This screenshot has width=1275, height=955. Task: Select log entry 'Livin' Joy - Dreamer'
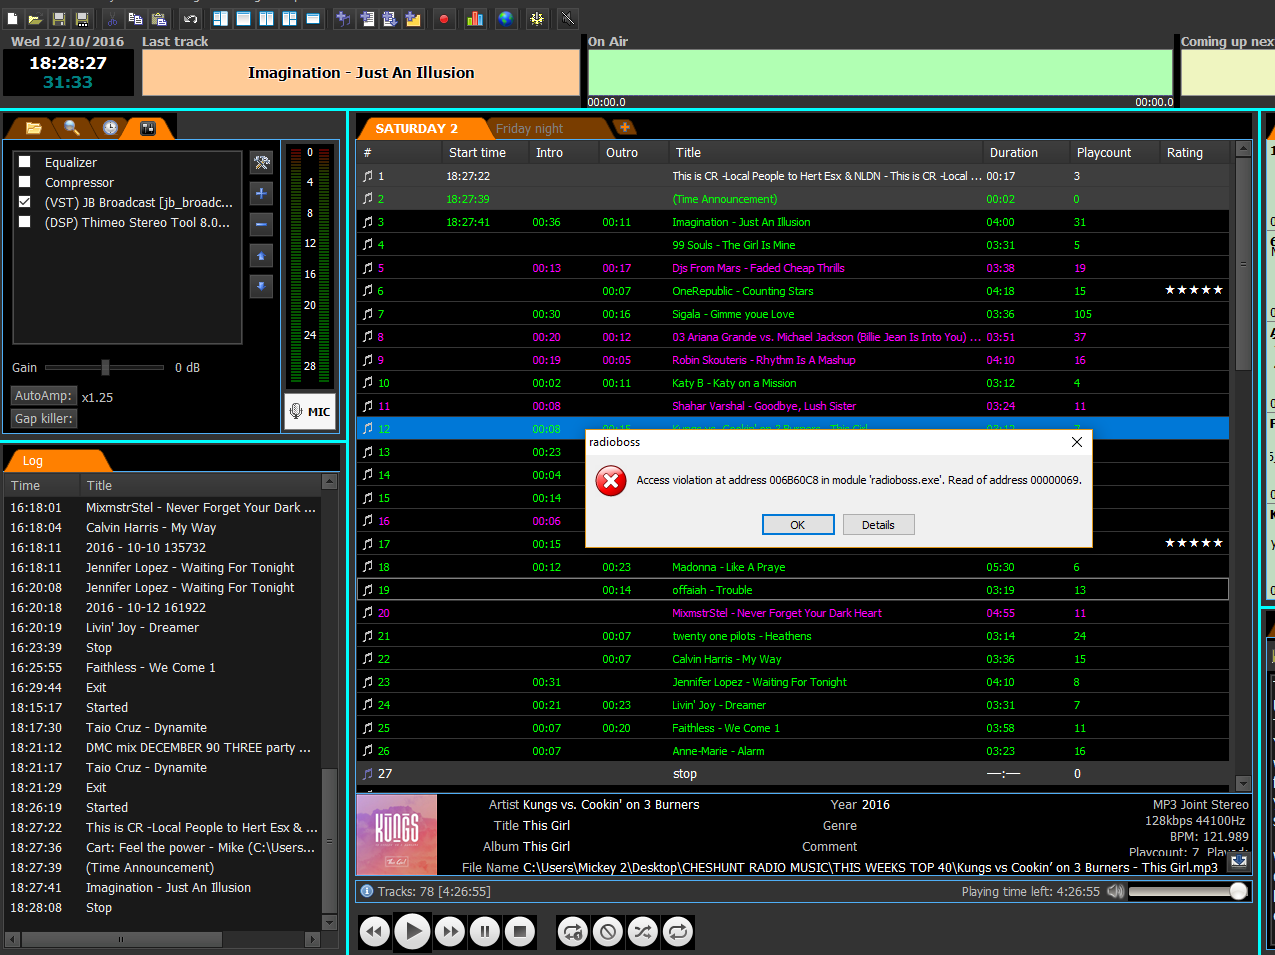164,628
